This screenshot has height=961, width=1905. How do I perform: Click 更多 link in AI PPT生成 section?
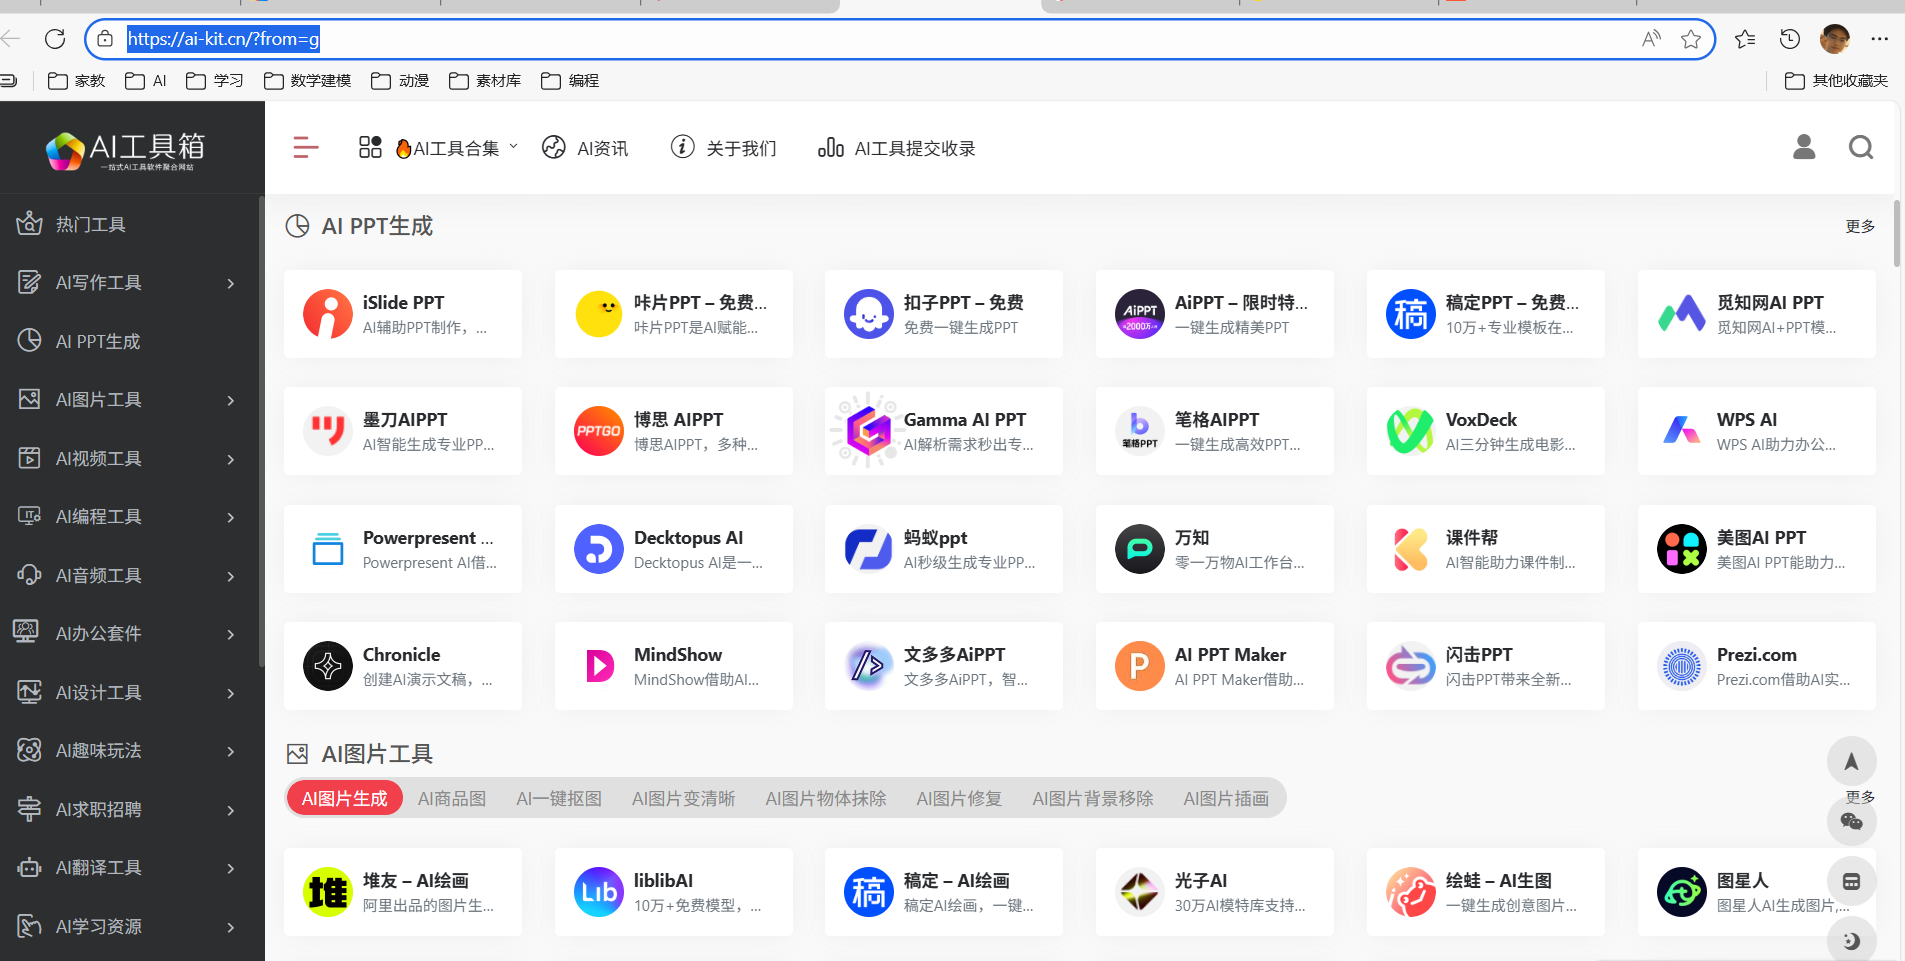(x=1860, y=227)
